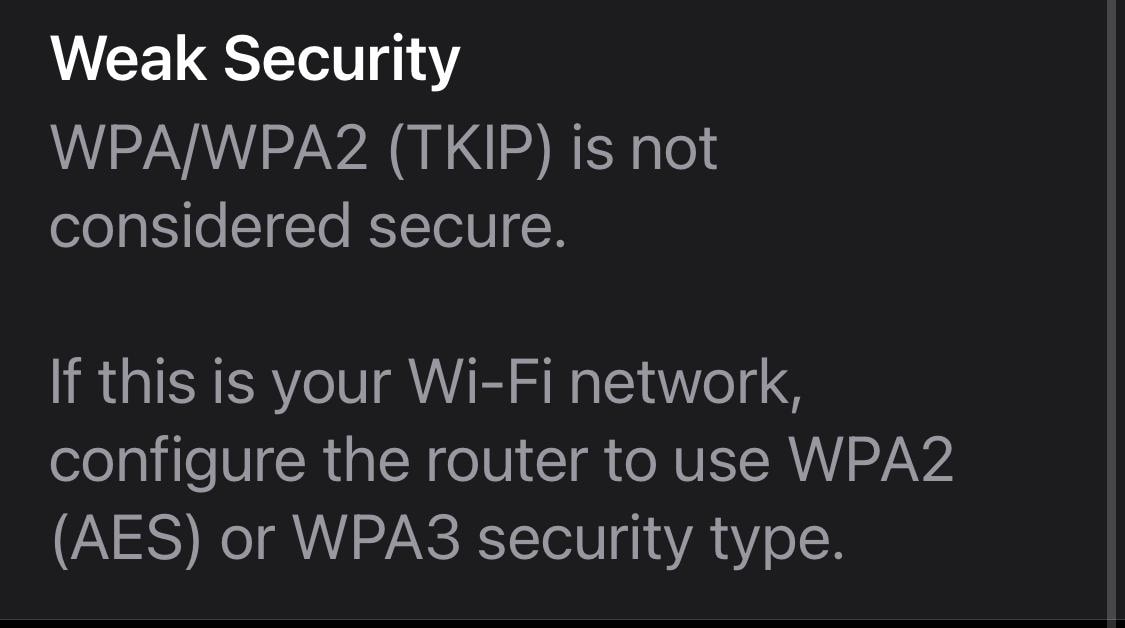Click the word "considered"

pos(200,226)
